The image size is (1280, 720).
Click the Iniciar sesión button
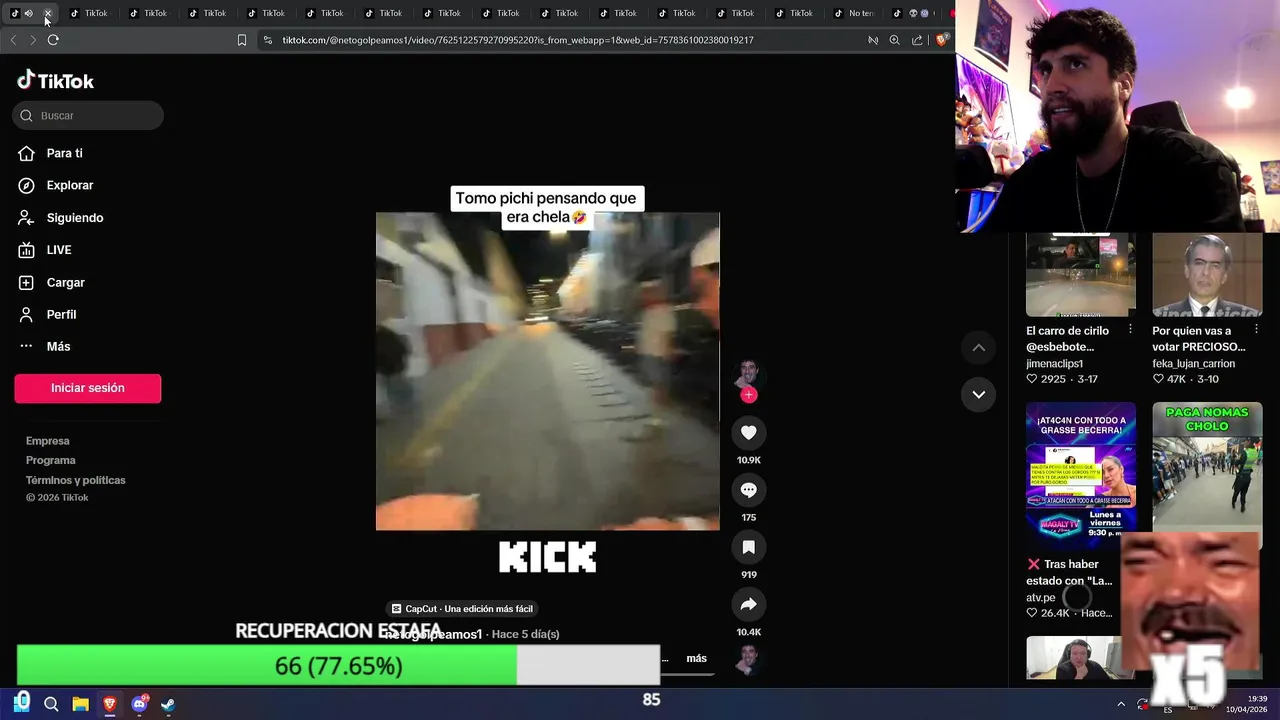pyautogui.click(x=88, y=388)
